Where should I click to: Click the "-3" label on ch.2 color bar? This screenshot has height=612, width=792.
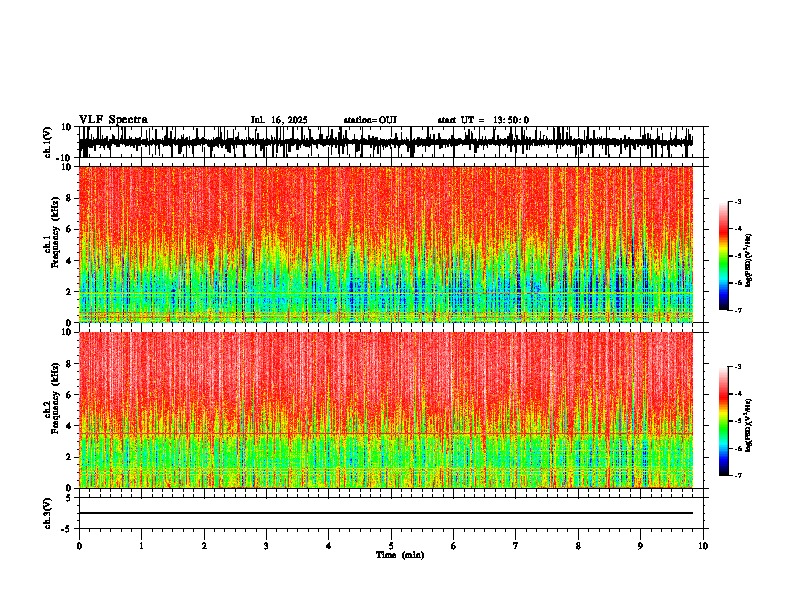click(x=738, y=367)
